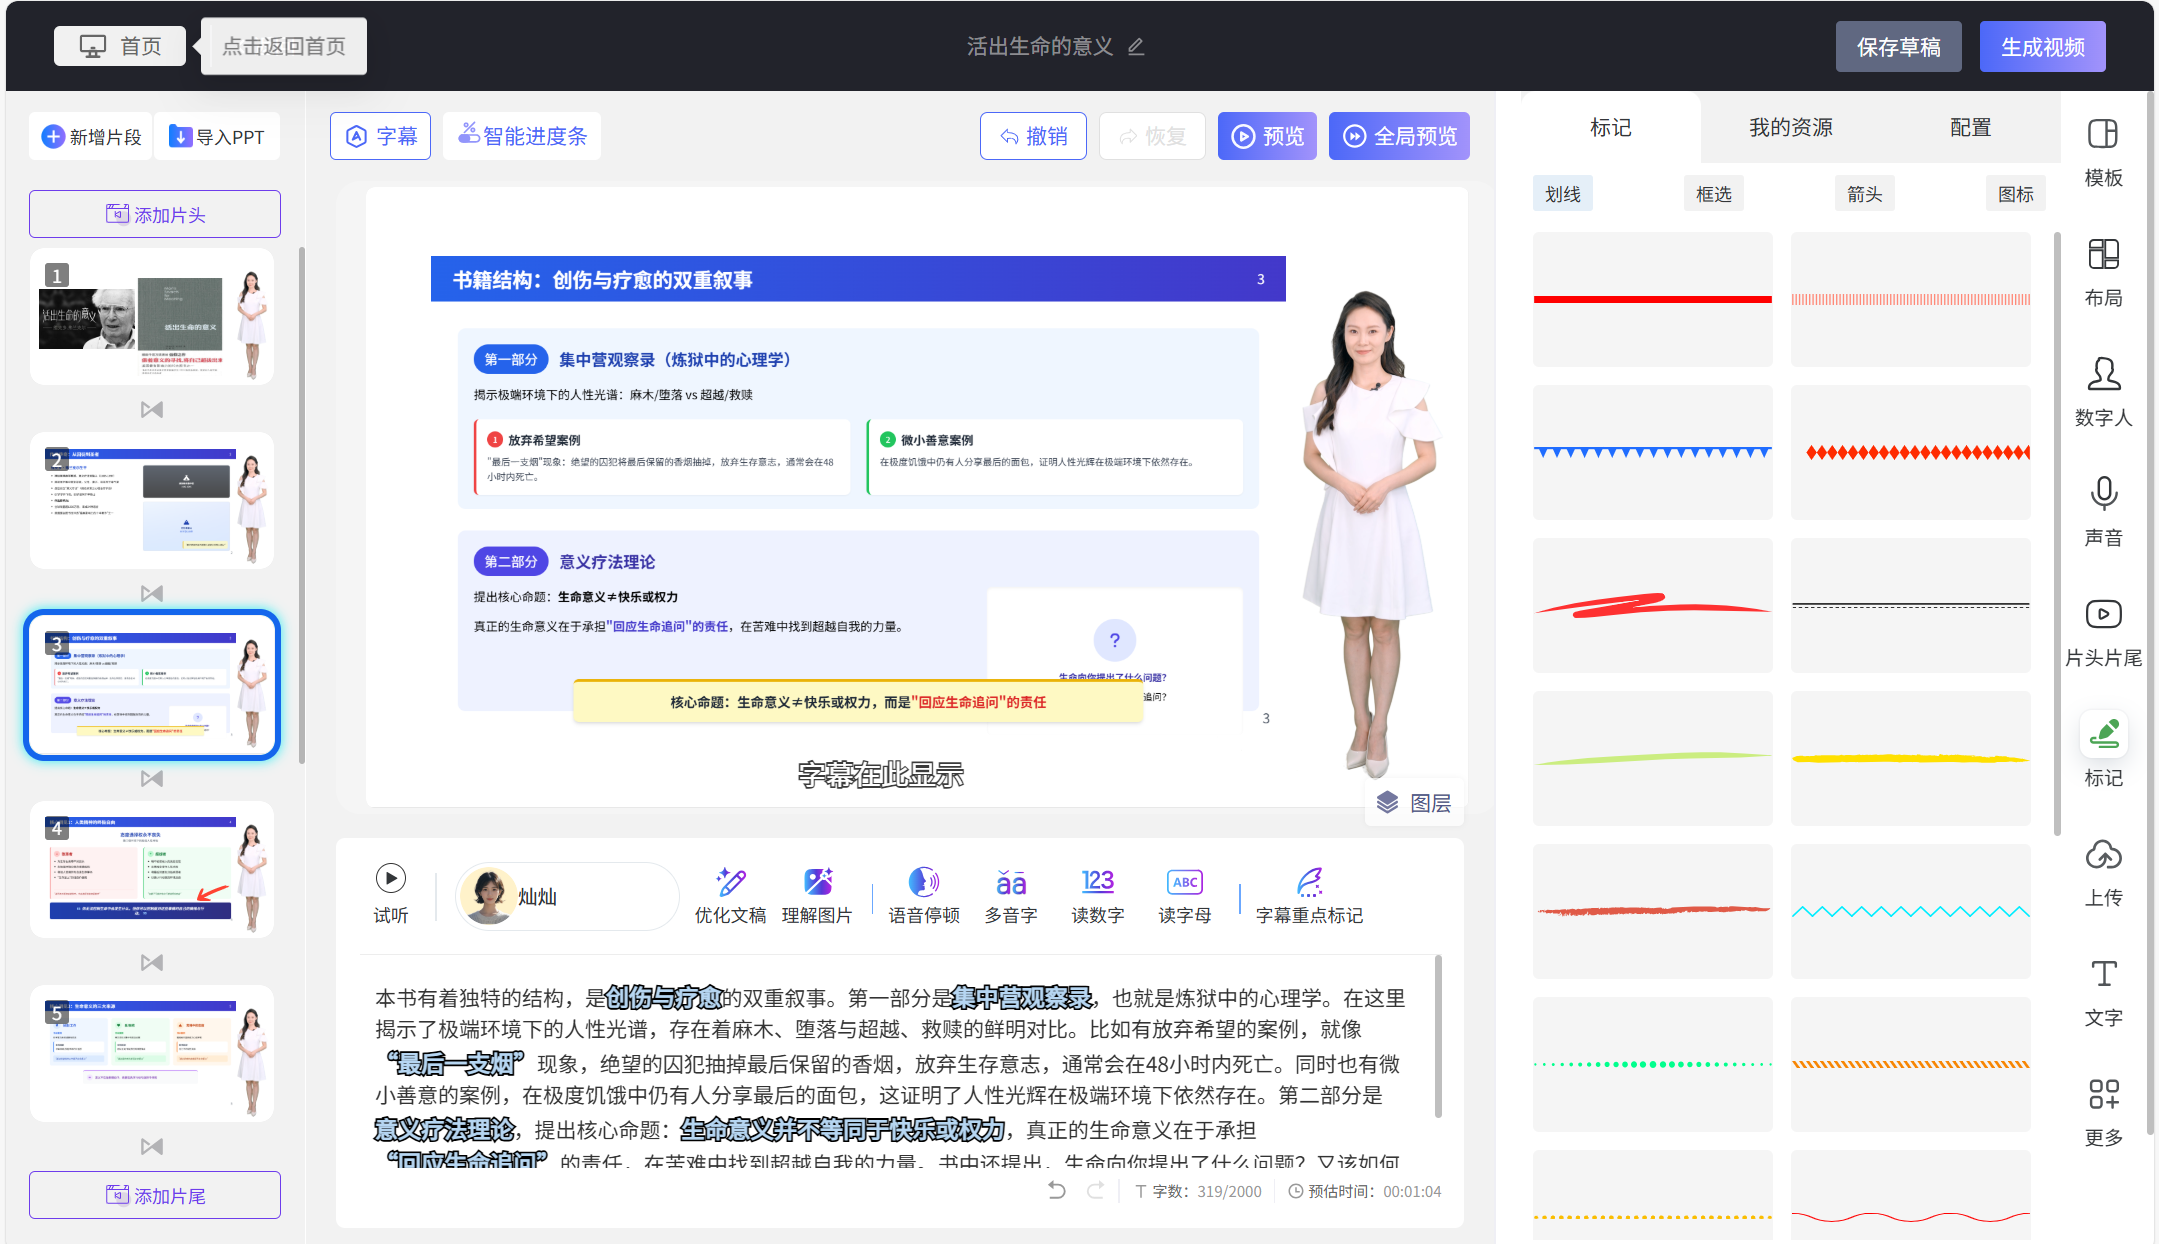Switch to the 配置 tab

click(1970, 127)
